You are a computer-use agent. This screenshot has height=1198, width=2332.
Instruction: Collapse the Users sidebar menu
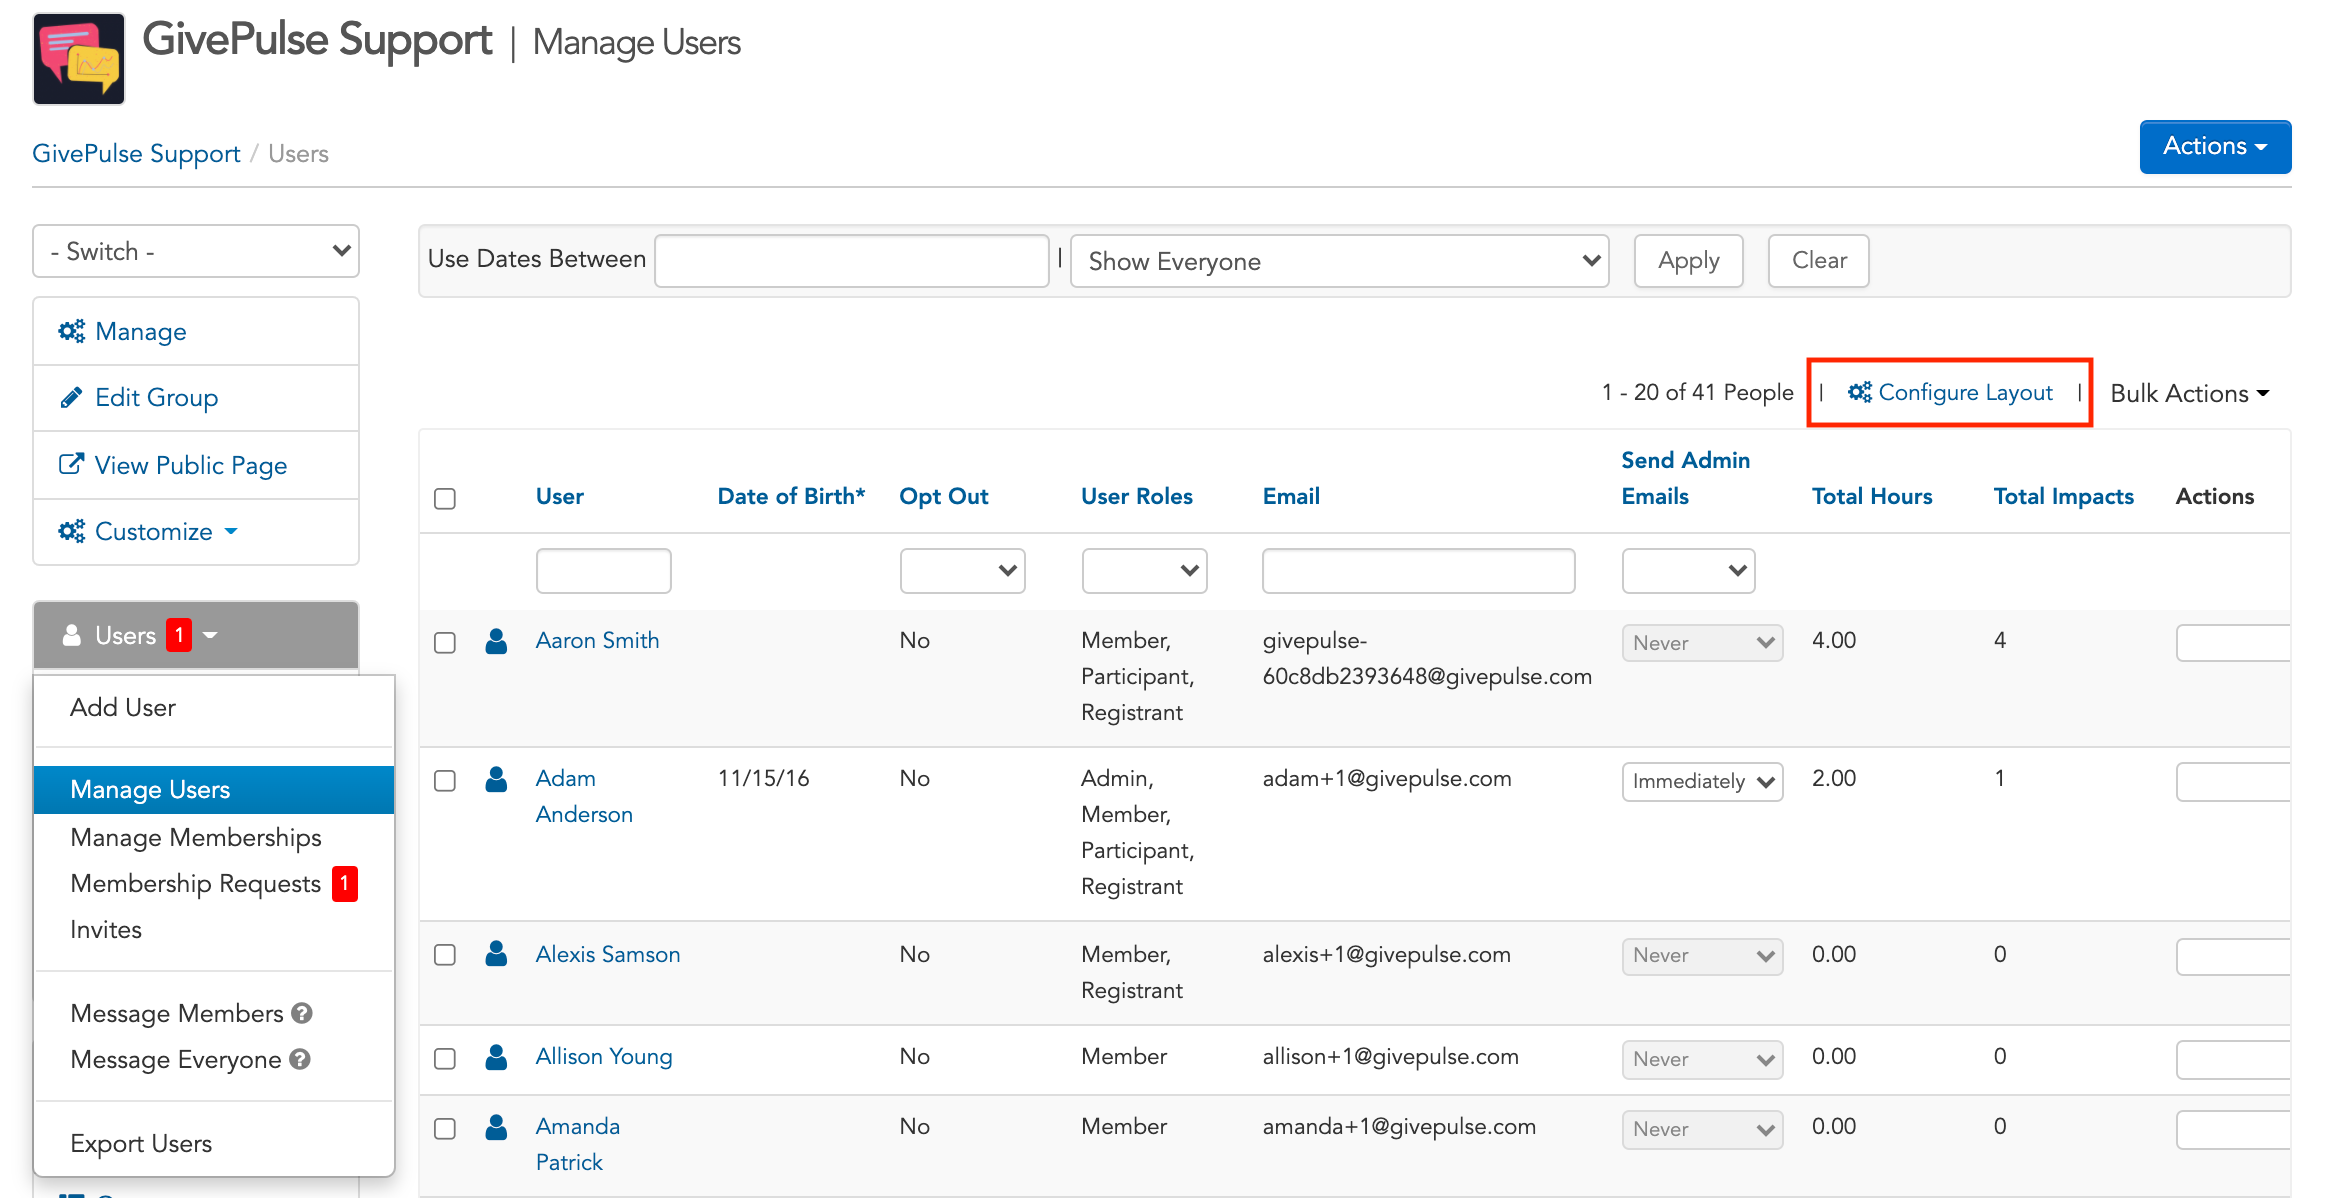[x=196, y=635]
